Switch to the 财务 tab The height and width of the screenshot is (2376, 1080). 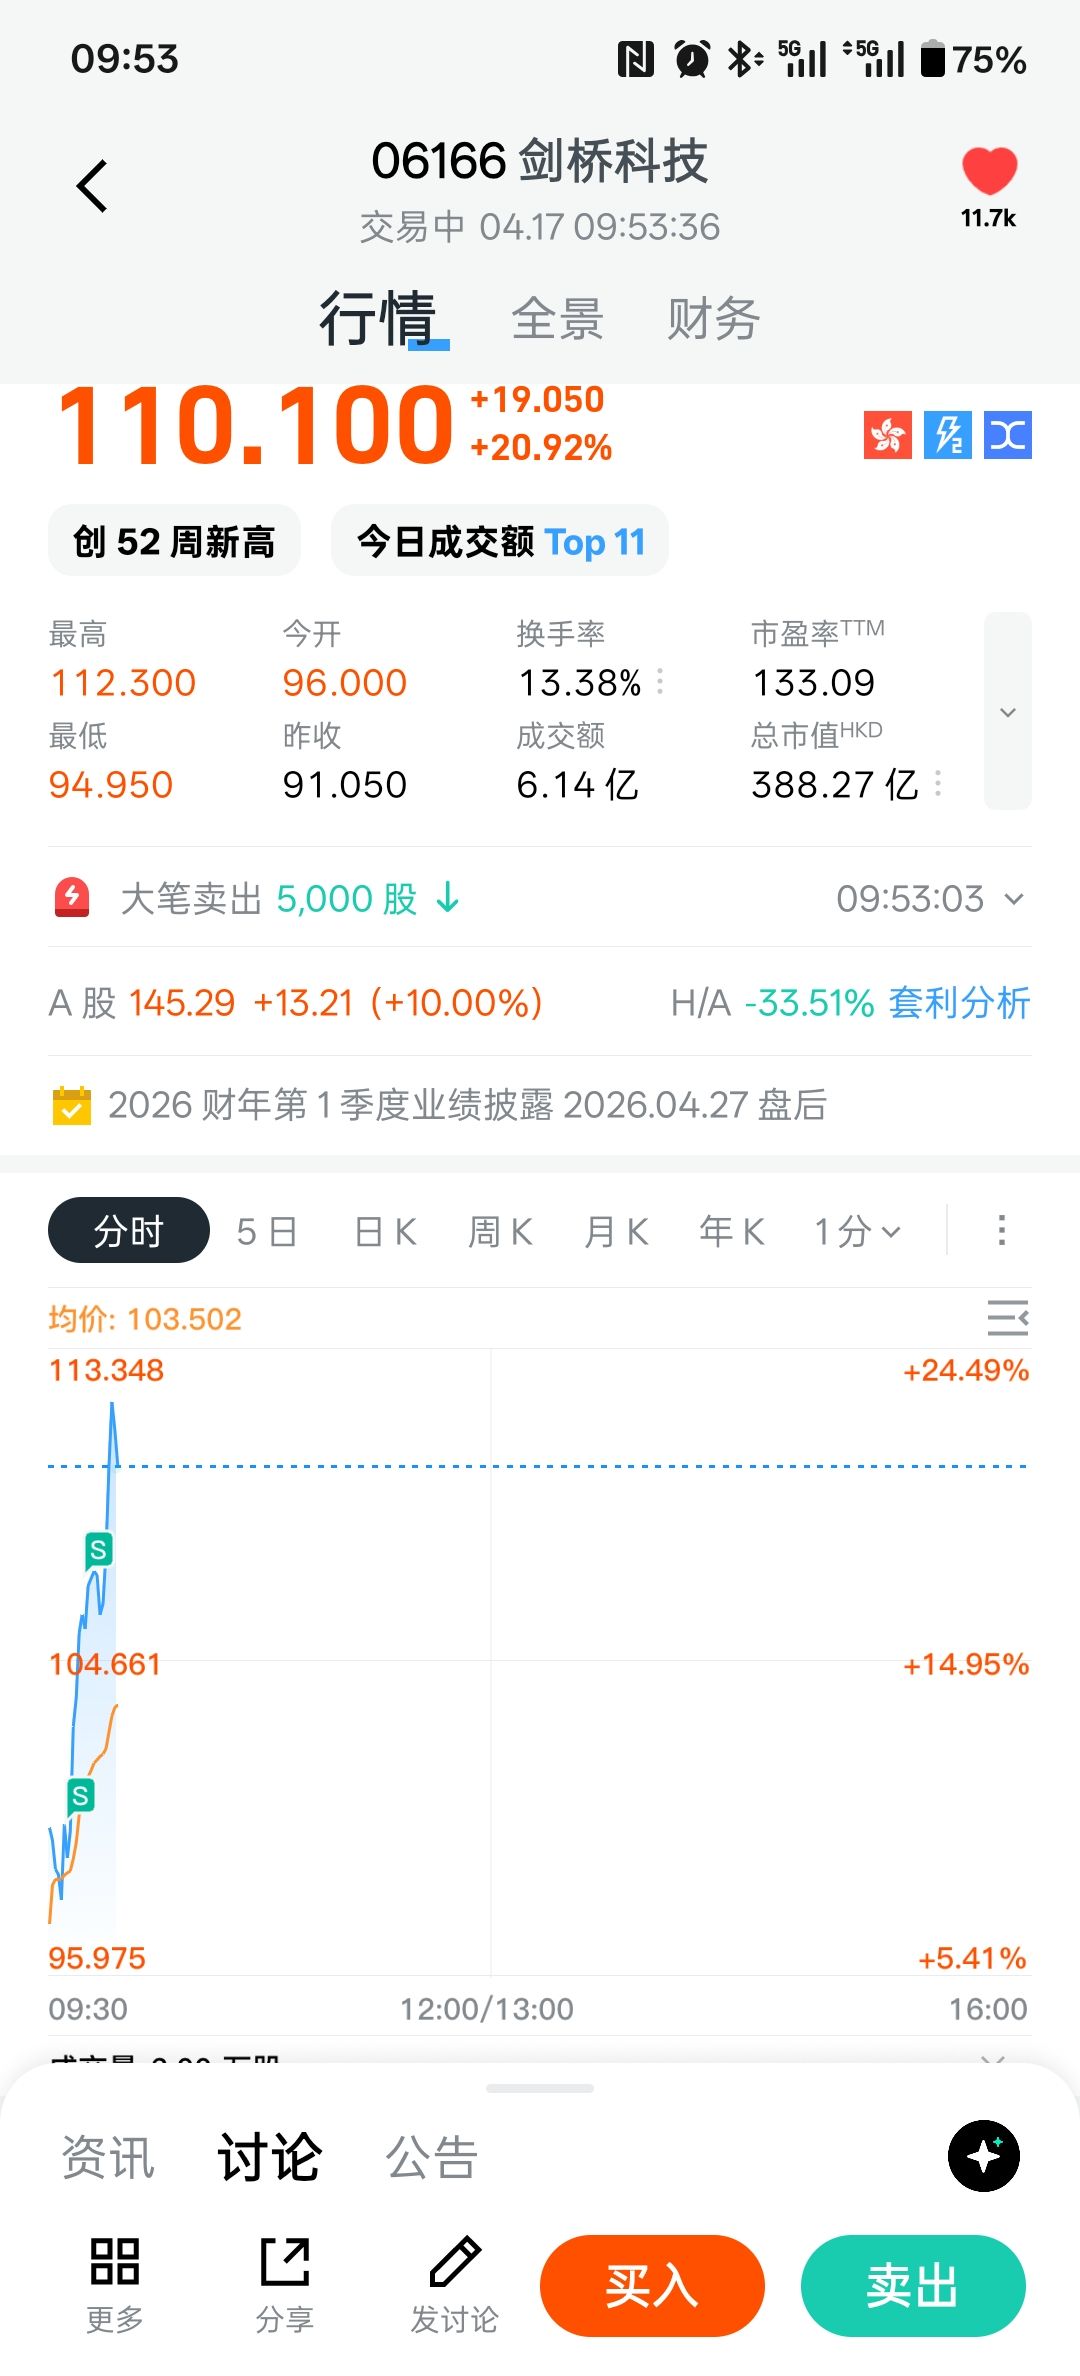(x=713, y=320)
